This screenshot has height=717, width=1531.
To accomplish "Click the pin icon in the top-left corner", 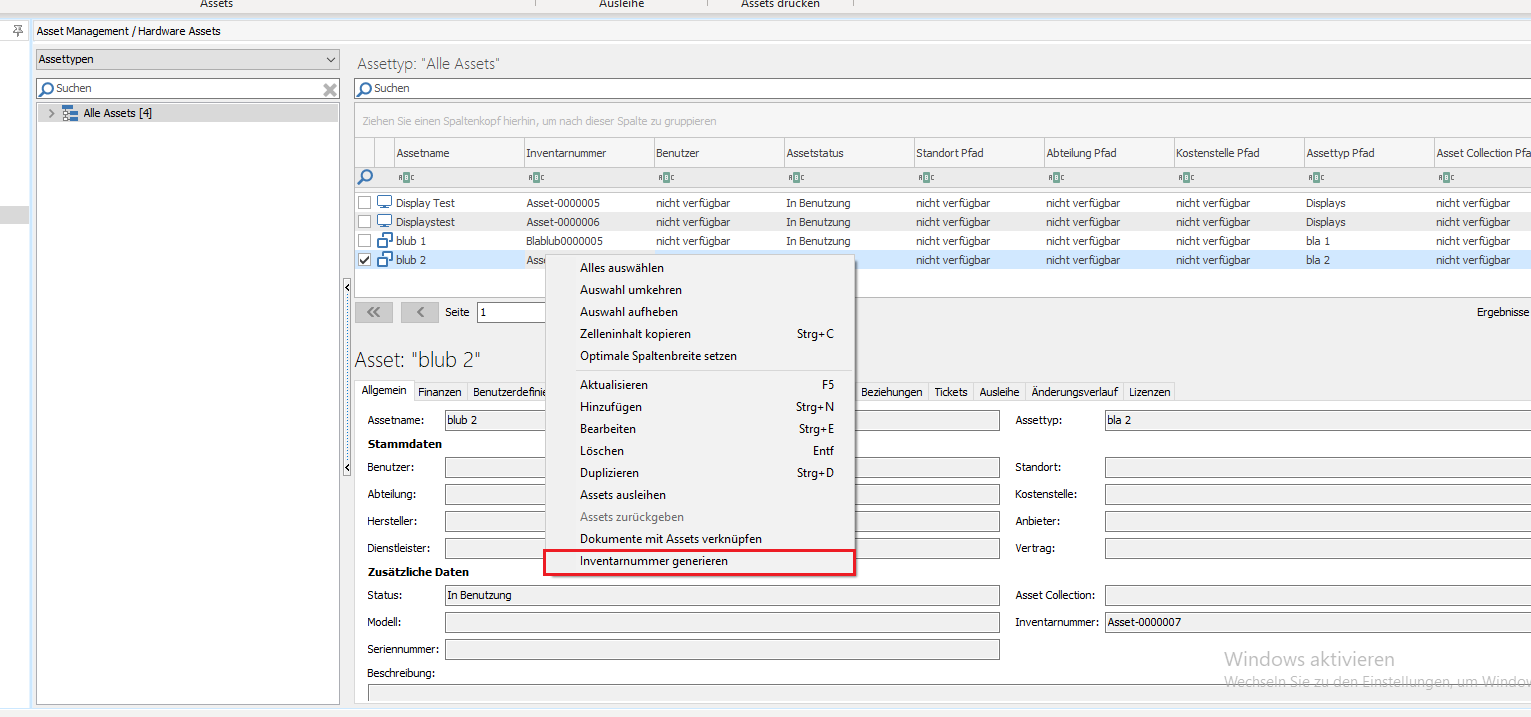I will tap(17, 31).
